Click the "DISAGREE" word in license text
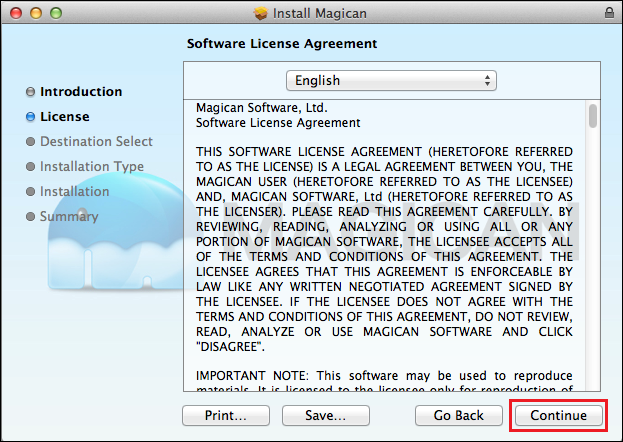Viewport: 623px width, 442px height. pos(230,347)
